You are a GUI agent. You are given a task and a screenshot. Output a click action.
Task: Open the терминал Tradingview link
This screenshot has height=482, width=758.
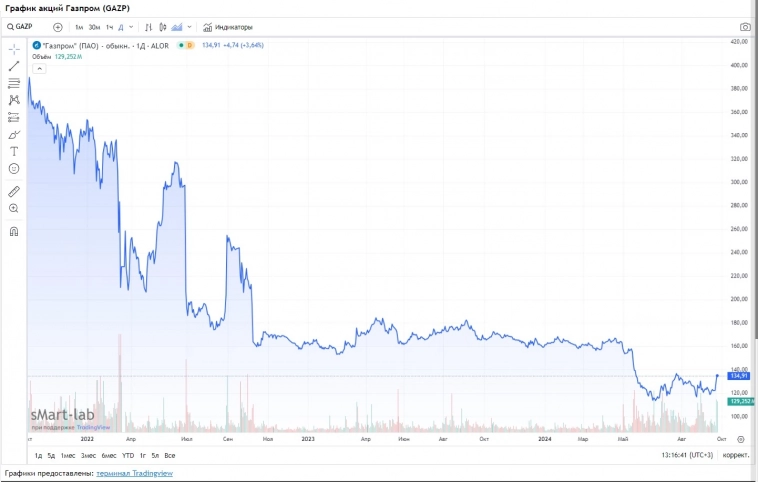(134, 473)
